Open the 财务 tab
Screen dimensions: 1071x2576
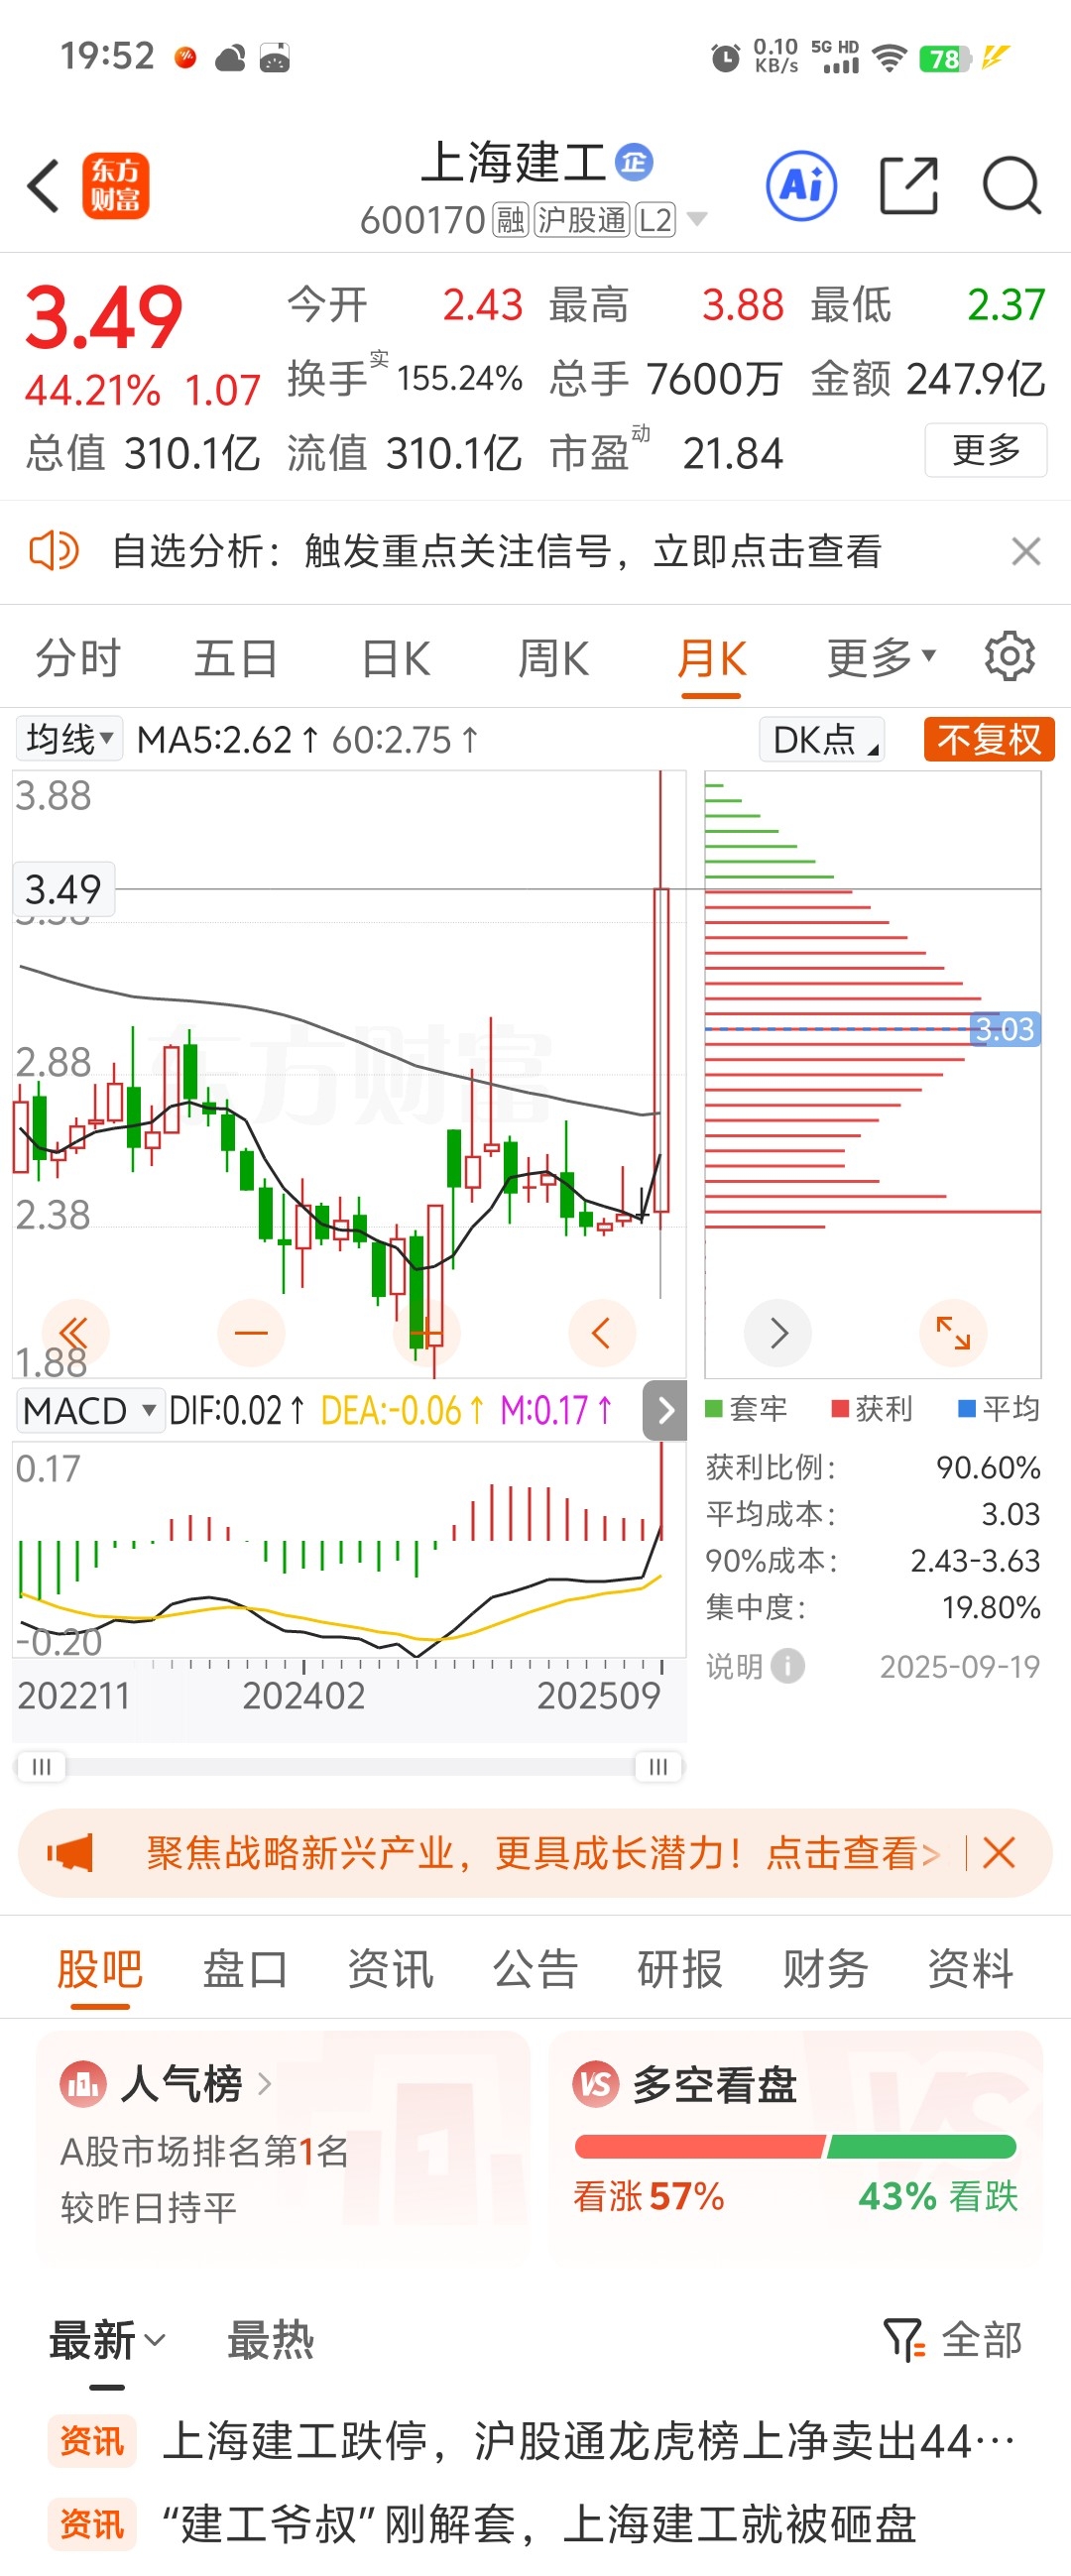(825, 1969)
